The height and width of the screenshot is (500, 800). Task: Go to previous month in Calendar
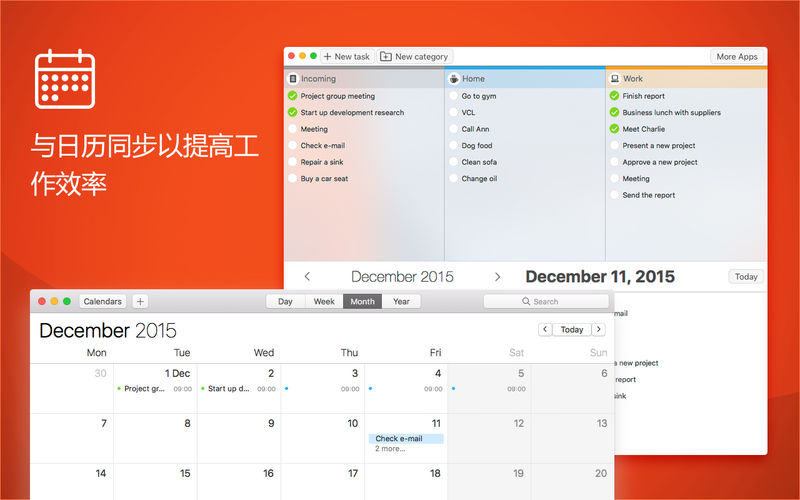point(545,330)
